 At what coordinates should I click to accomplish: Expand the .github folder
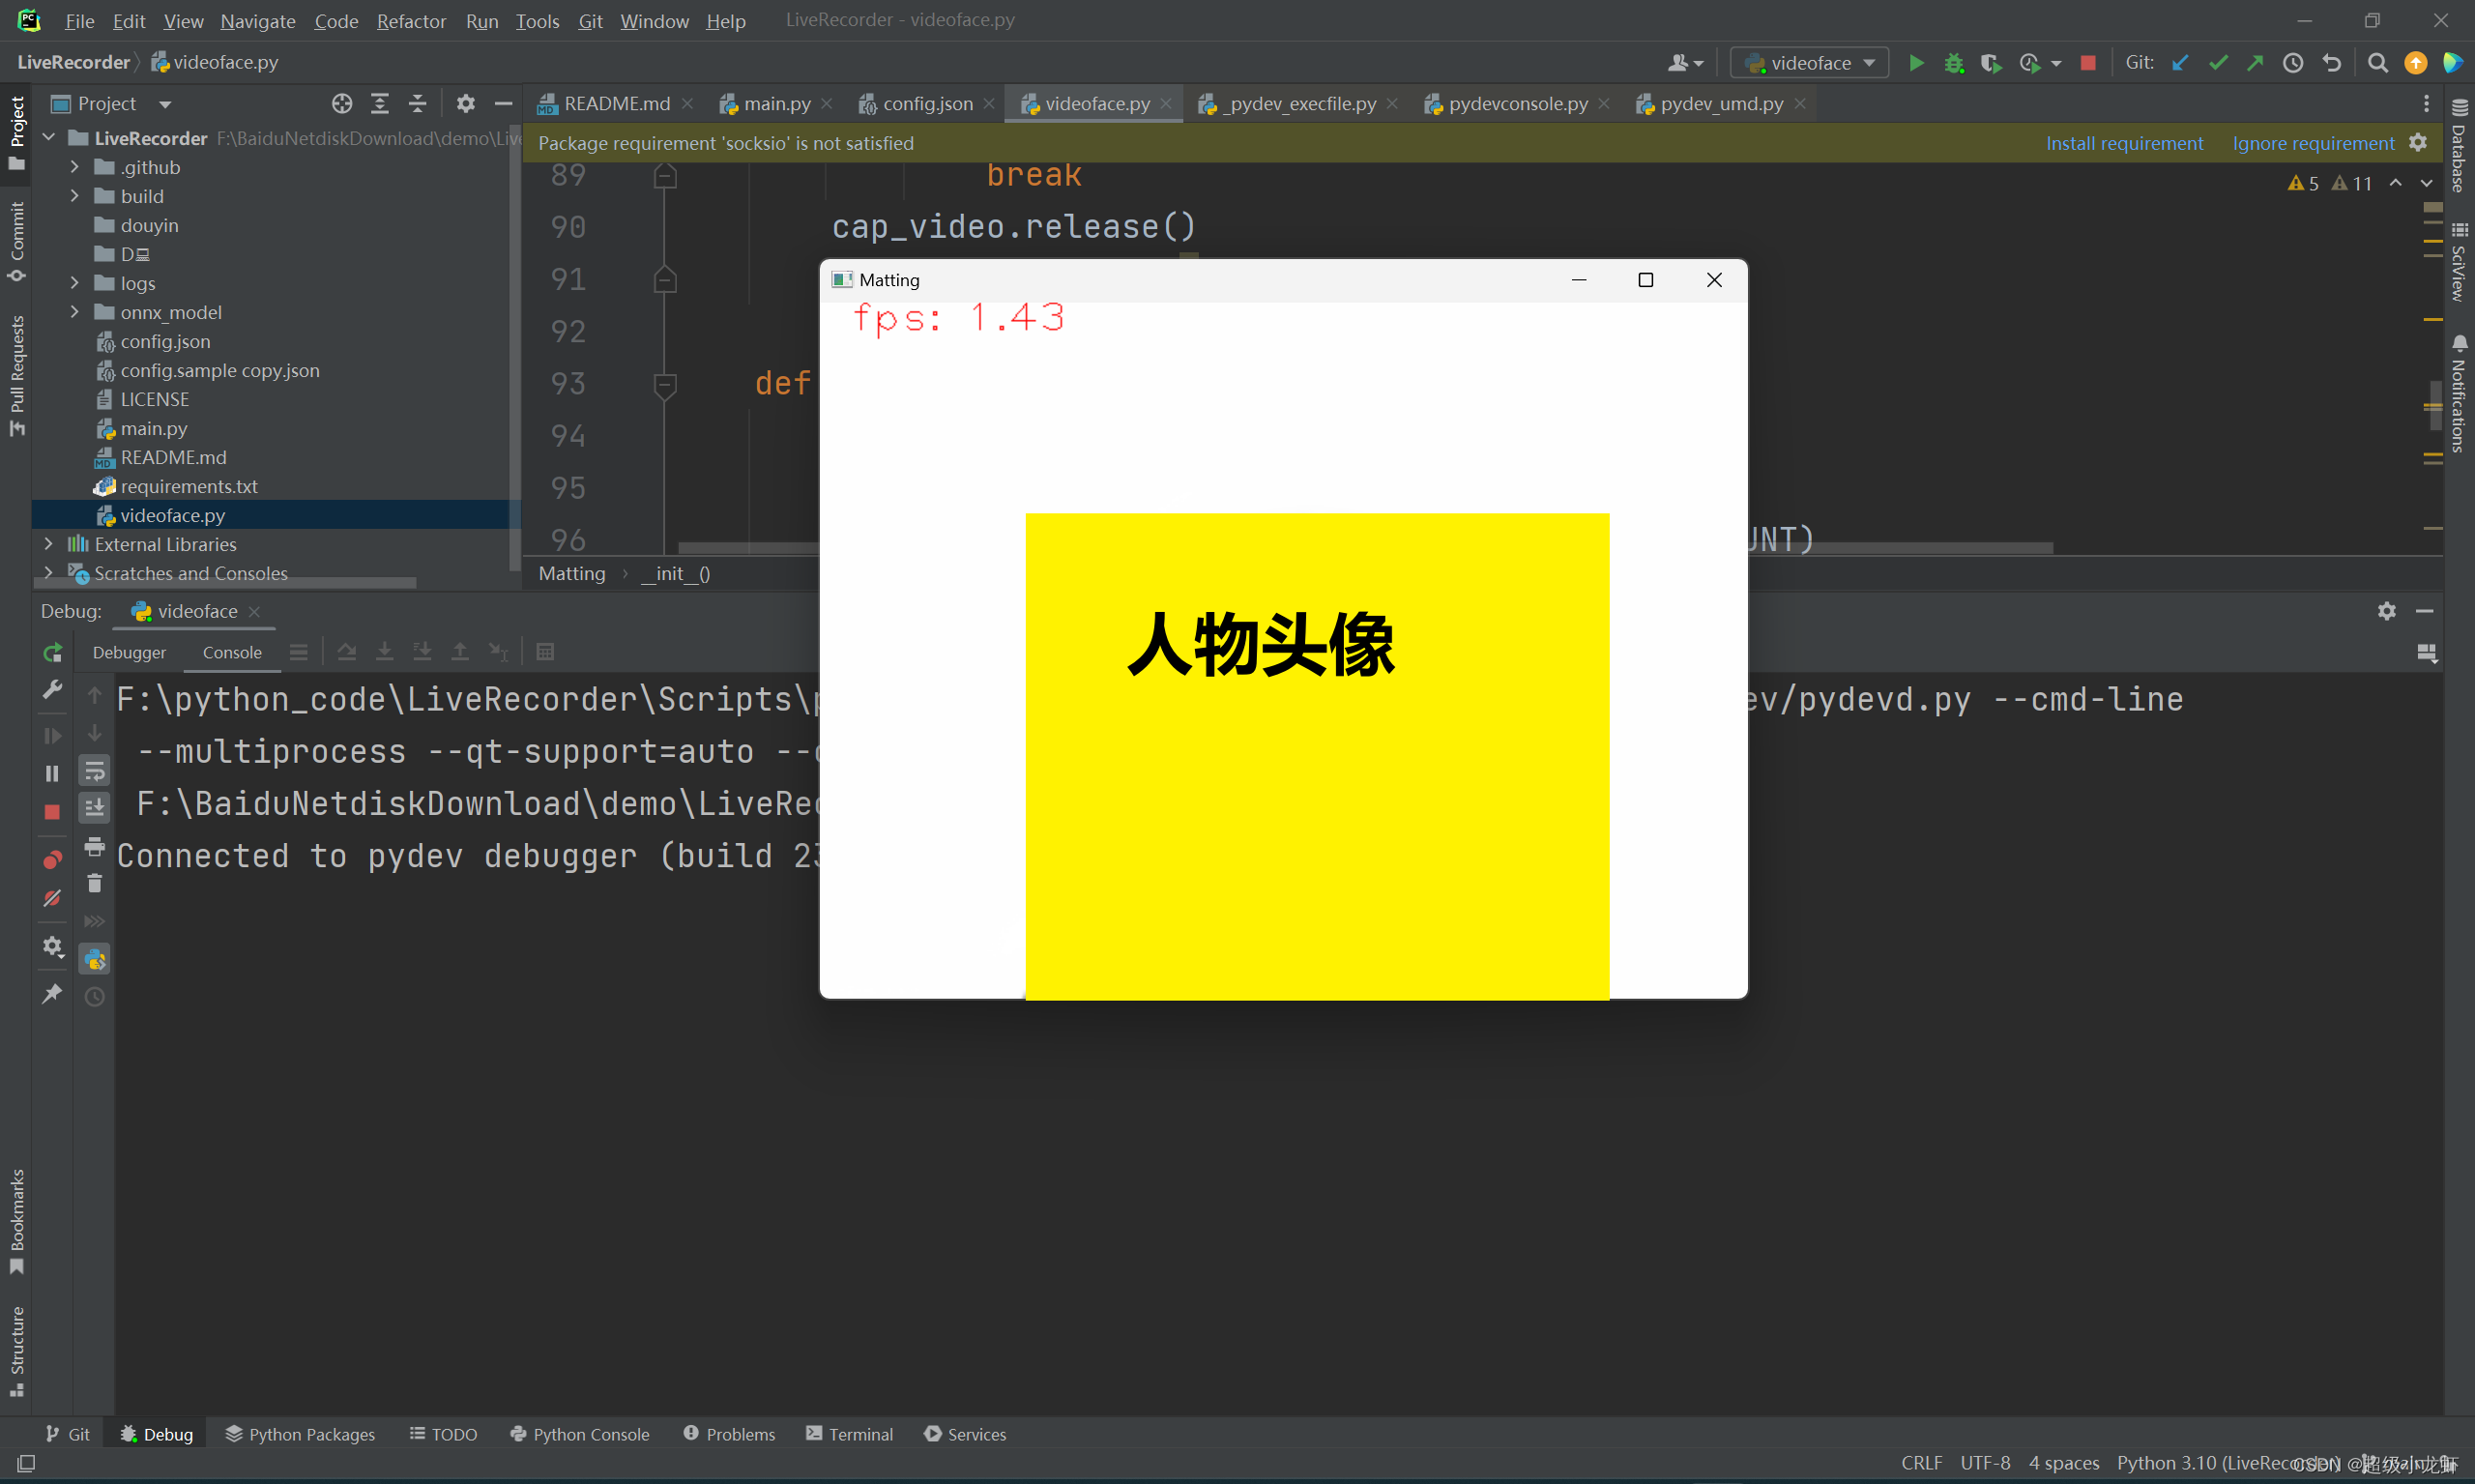tap(74, 167)
